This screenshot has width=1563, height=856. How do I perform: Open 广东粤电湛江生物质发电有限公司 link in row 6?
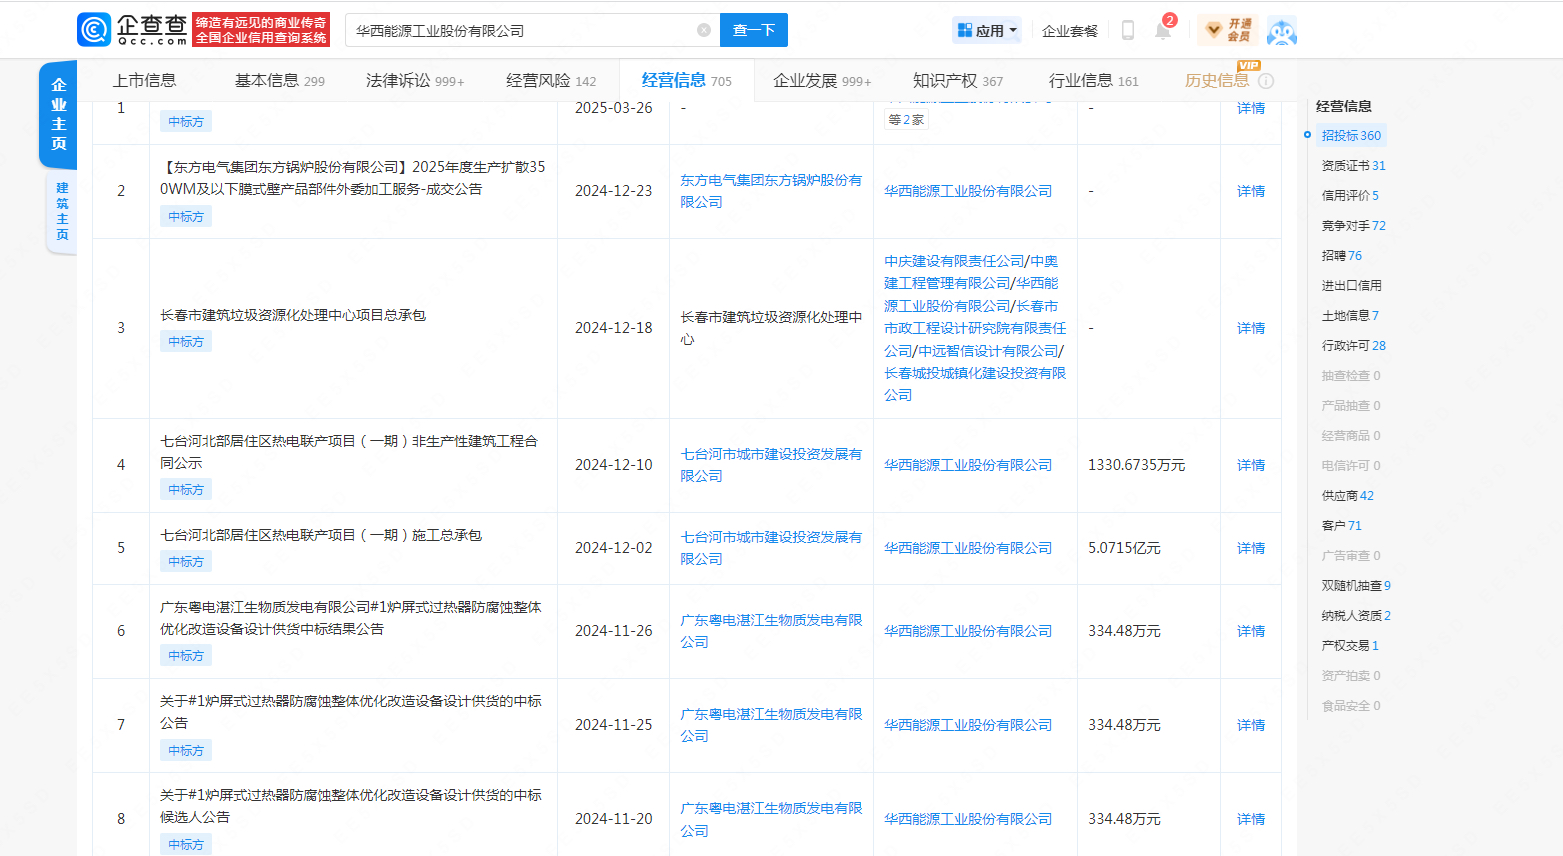[771, 631]
